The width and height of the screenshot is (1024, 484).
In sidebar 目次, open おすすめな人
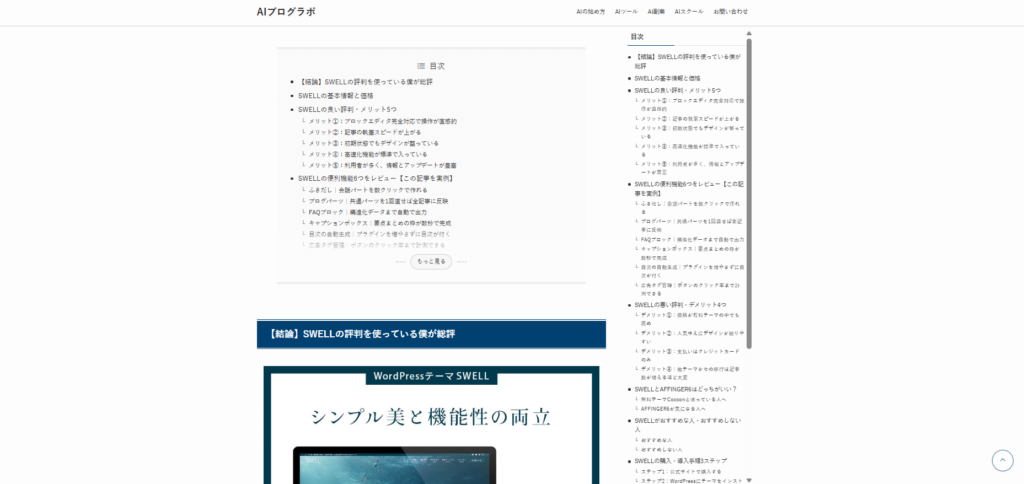pyautogui.click(x=656, y=440)
